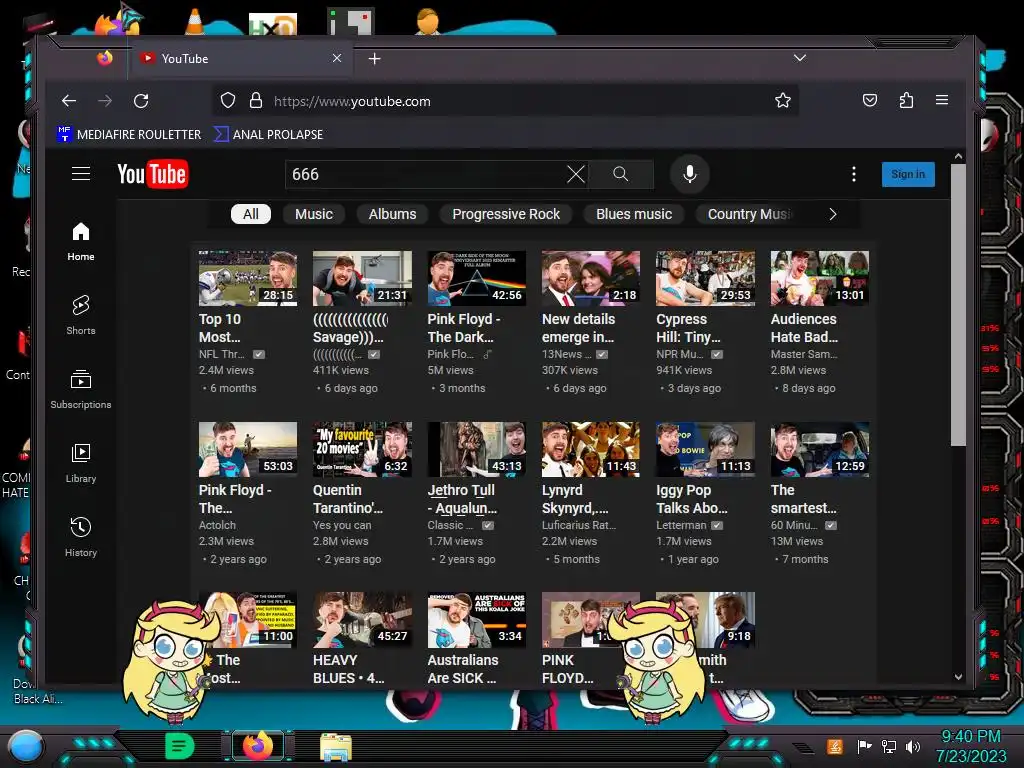The image size is (1024, 768).
Task: Open The smartest video thumbnail 12:59
Action: (820, 449)
